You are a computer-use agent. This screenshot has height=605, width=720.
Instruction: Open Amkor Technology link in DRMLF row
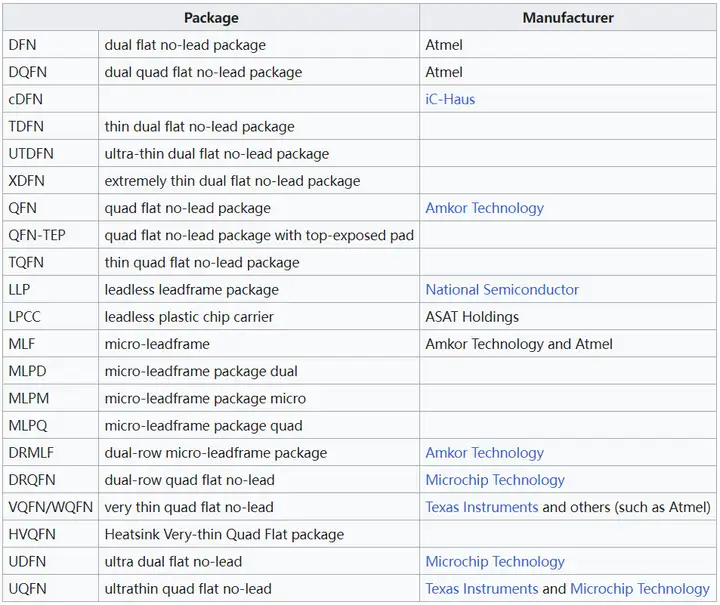[x=484, y=453]
